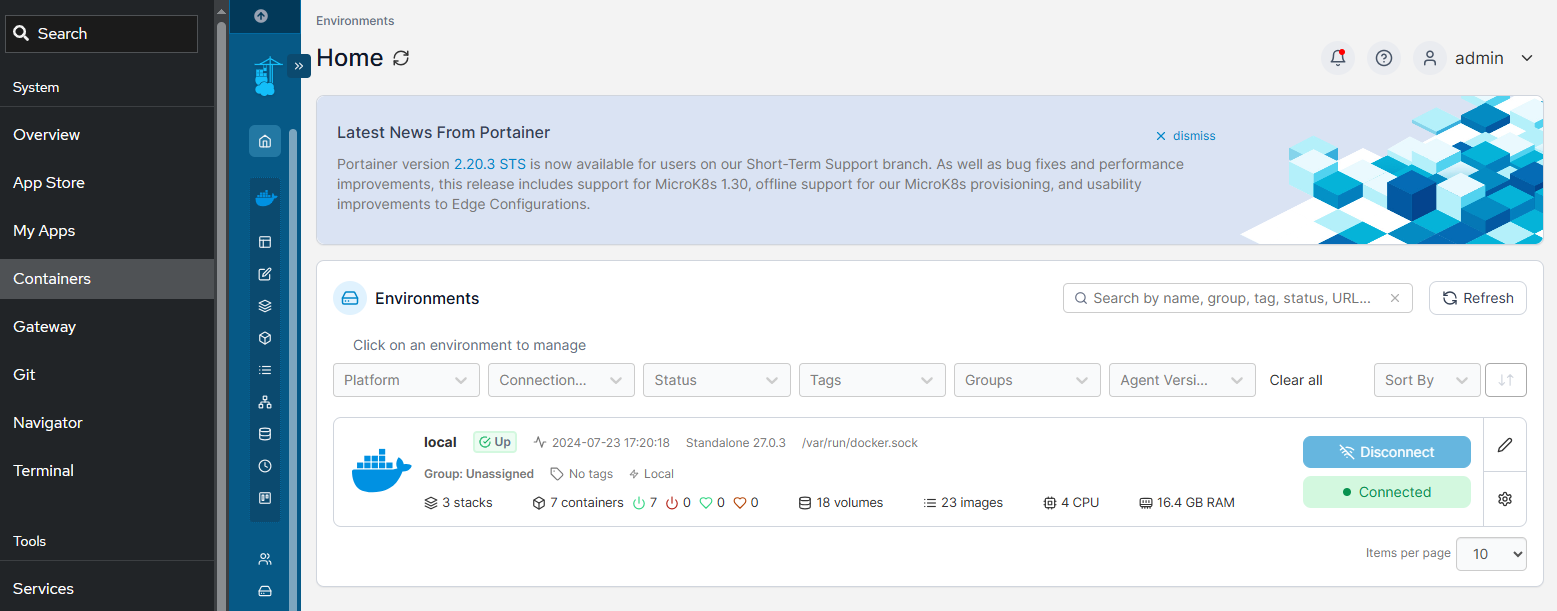Expand the Portainer sidebar with double chevron
This screenshot has width=1557, height=611.
pyautogui.click(x=299, y=65)
